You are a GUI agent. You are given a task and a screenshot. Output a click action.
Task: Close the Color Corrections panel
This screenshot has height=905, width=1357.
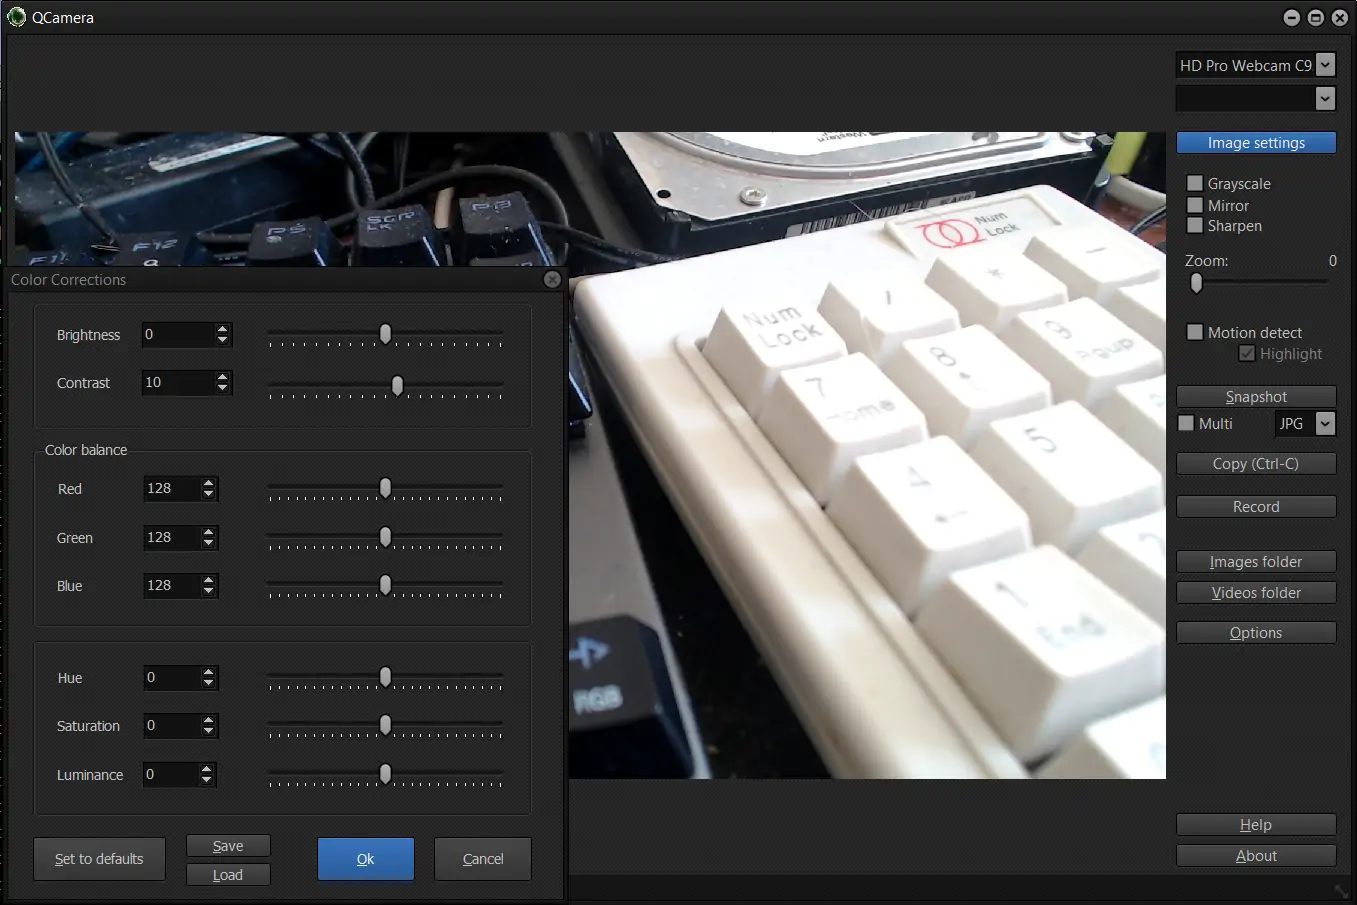552,280
